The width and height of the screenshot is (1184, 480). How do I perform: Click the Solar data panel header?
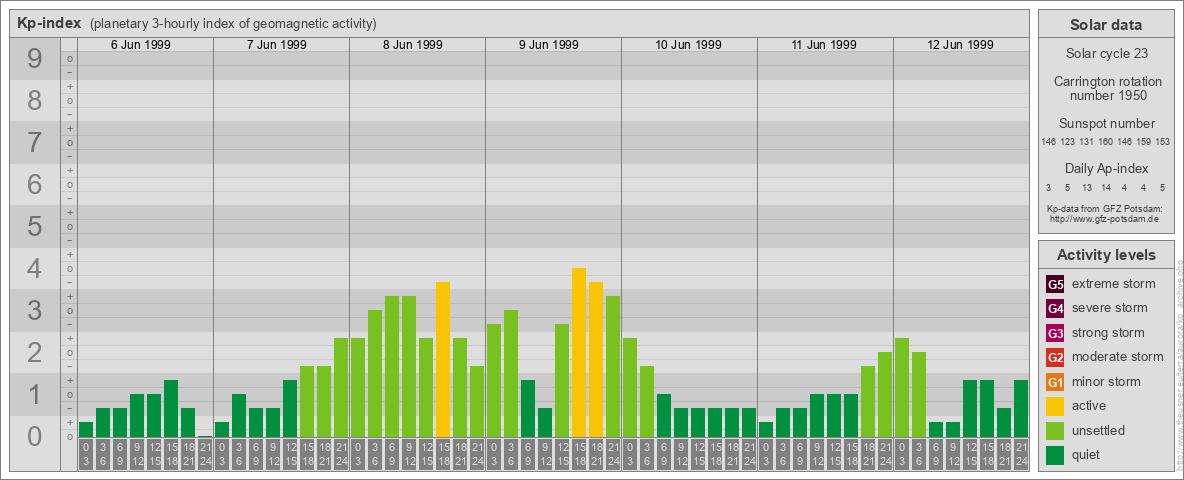pyautogui.click(x=1105, y=25)
